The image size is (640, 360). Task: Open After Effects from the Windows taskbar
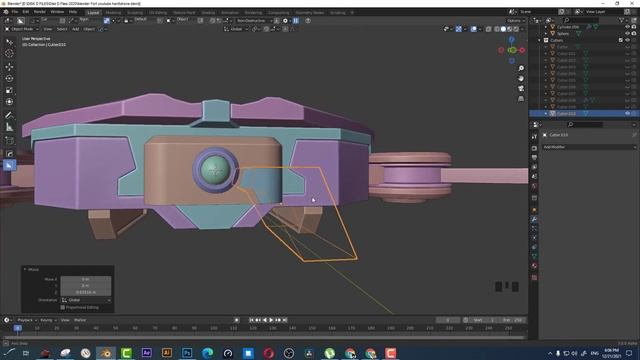click(x=147, y=353)
